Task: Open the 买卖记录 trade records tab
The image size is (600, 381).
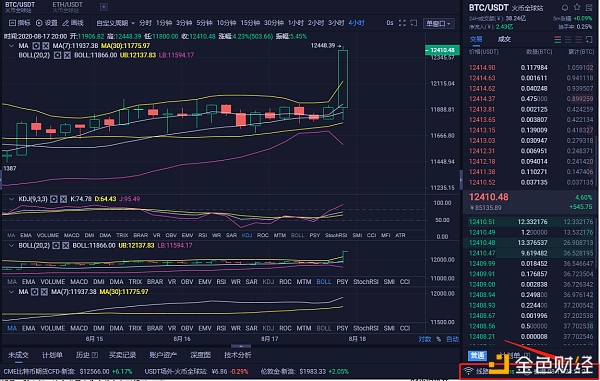Action: [x=122, y=355]
